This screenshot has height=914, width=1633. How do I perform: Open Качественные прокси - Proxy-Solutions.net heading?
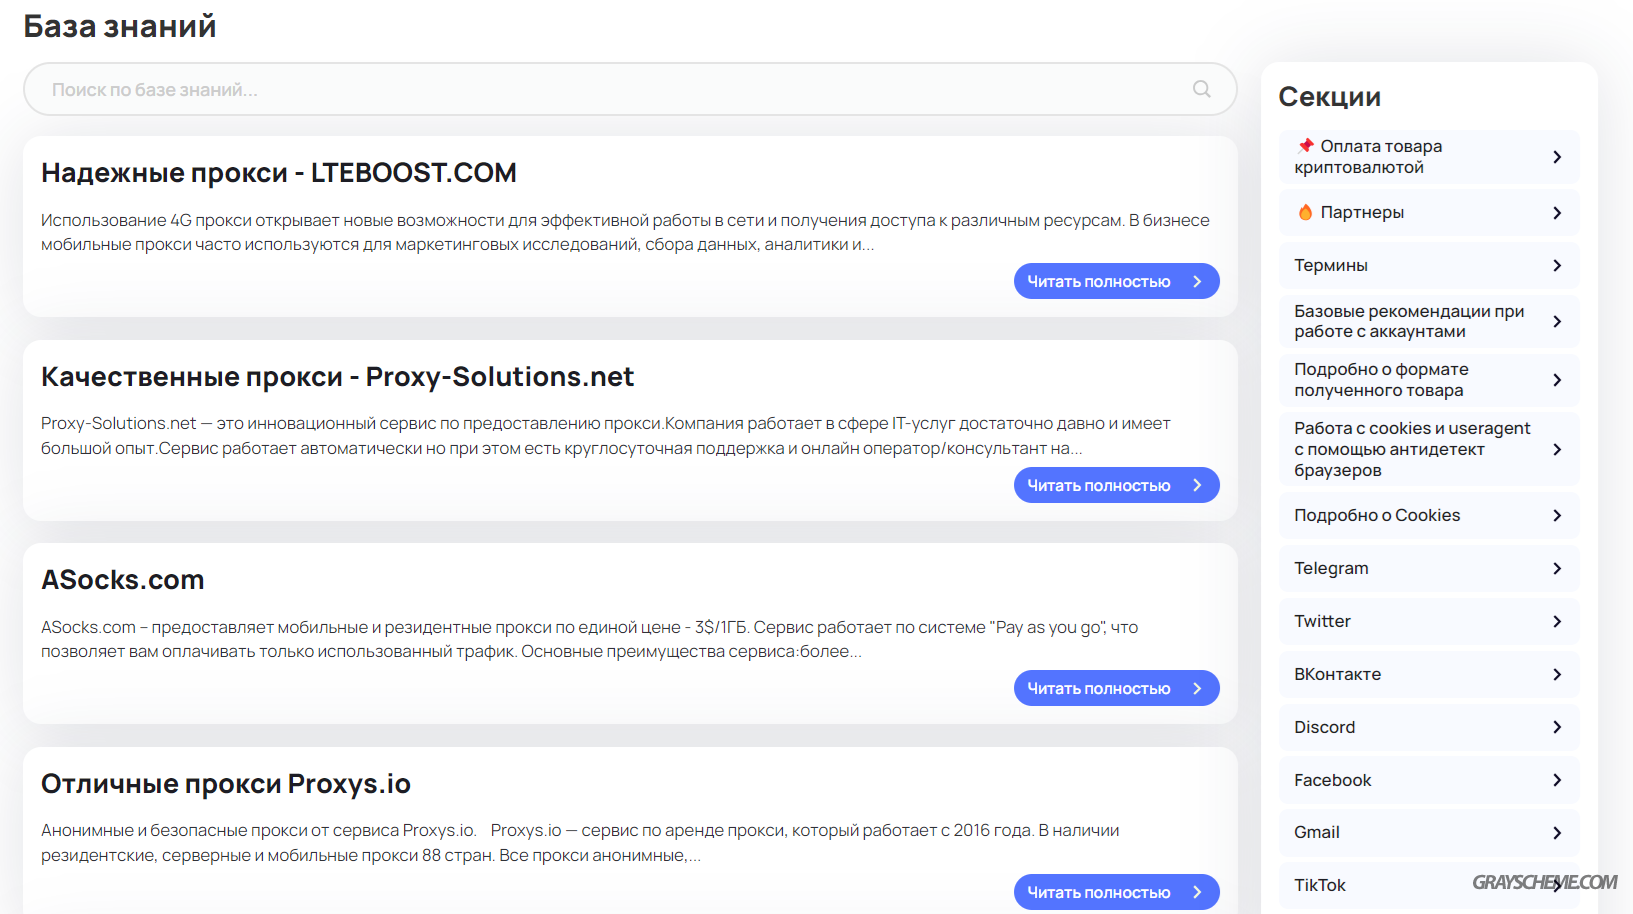pos(337,376)
